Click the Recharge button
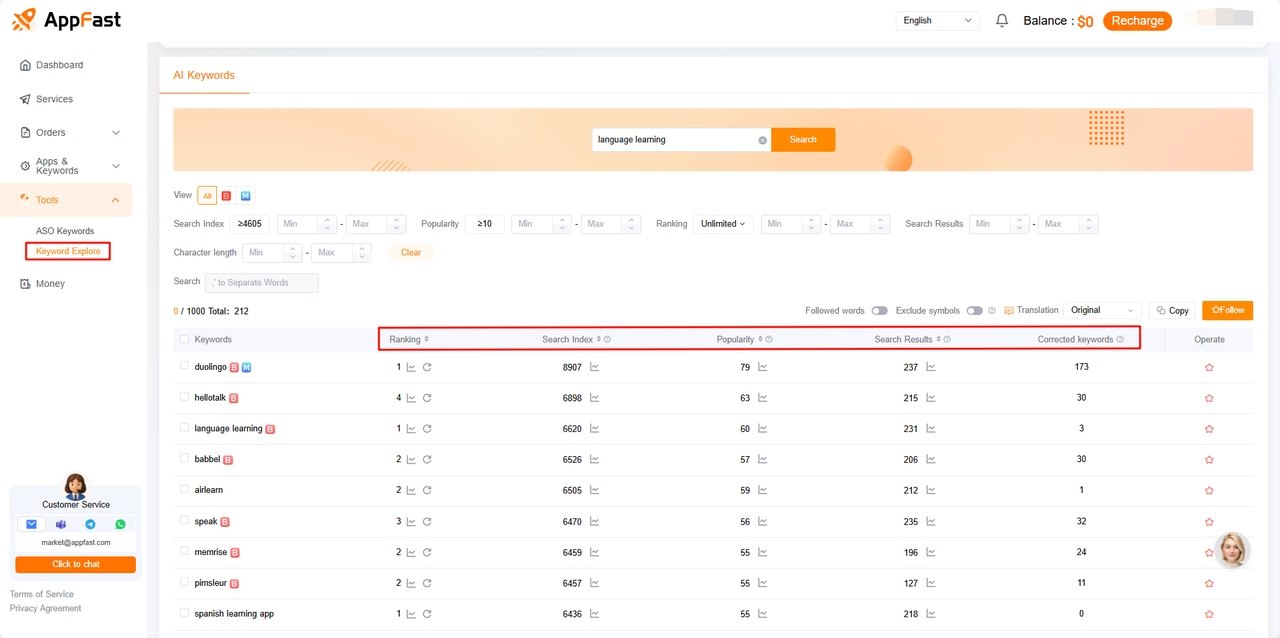 [1137, 21]
